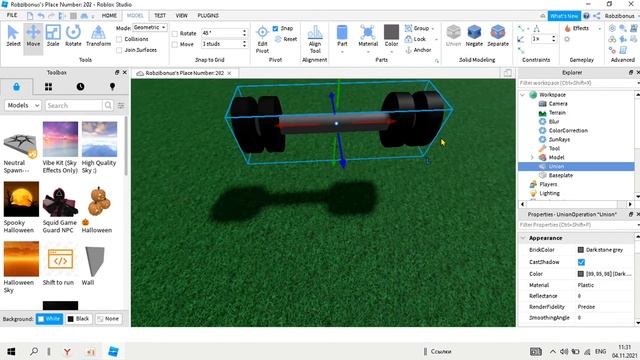Toggle Join Surfaces checkbox
Image resolution: width=640 pixels, height=360 pixels.
(119, 50)
